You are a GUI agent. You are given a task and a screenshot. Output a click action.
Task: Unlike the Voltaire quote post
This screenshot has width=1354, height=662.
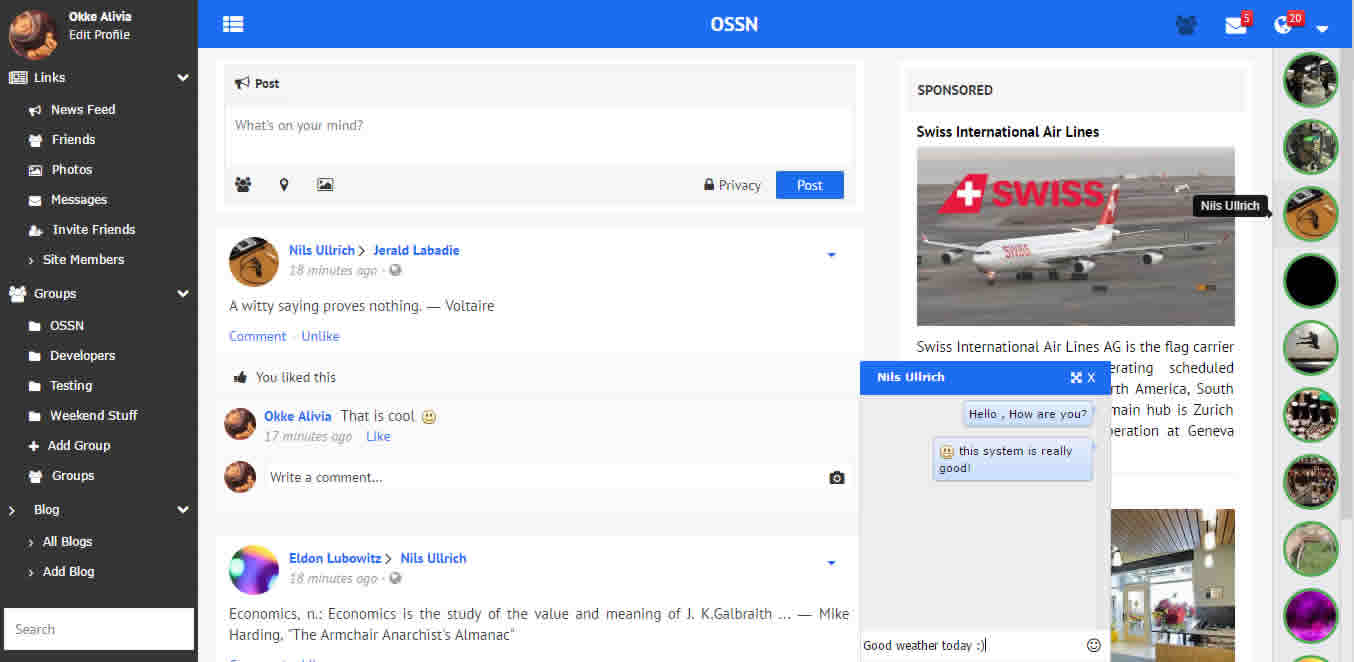click(320, 337)
